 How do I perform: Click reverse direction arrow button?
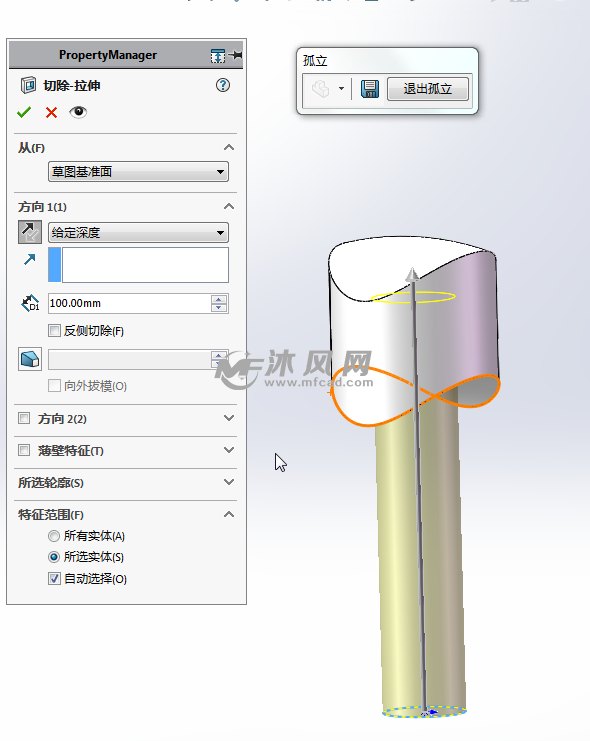tap(30, 232)
